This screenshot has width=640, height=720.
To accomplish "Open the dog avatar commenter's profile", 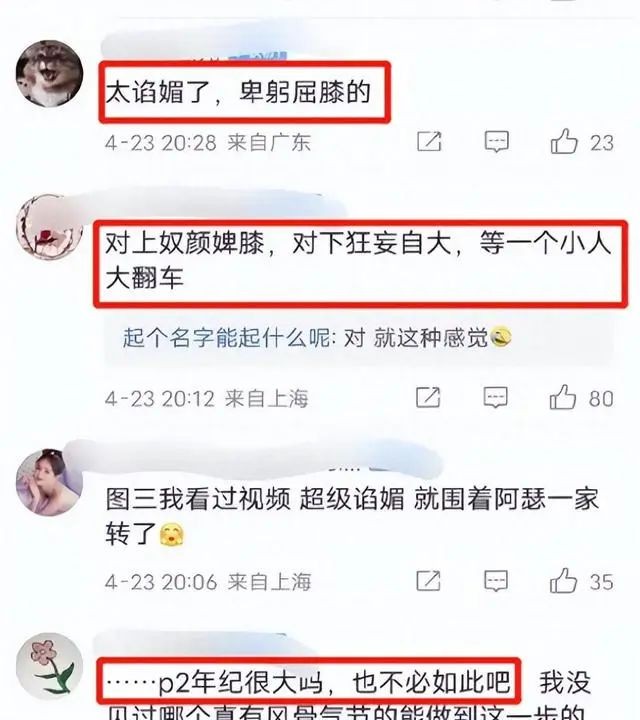I will coord(49,73).
